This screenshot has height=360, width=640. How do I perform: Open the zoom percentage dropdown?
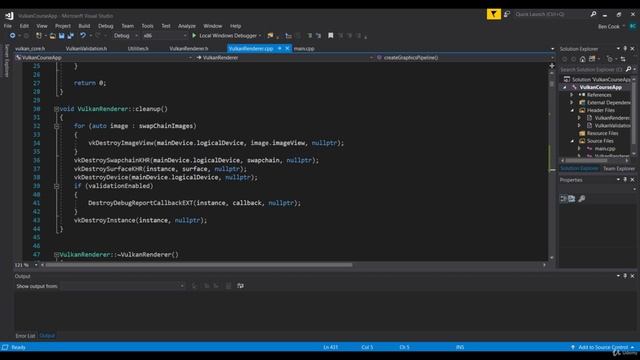[36, 265]
